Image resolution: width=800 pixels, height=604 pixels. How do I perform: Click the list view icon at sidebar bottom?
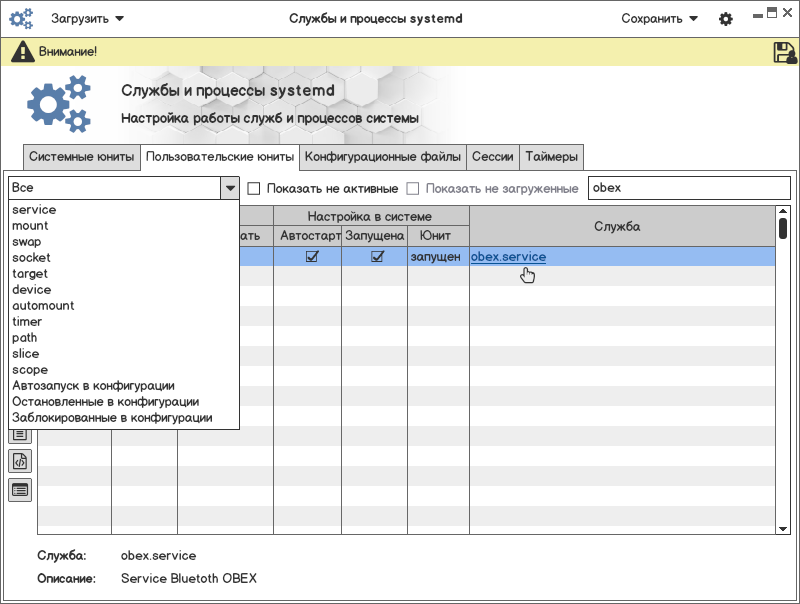[x=20, y=489]
